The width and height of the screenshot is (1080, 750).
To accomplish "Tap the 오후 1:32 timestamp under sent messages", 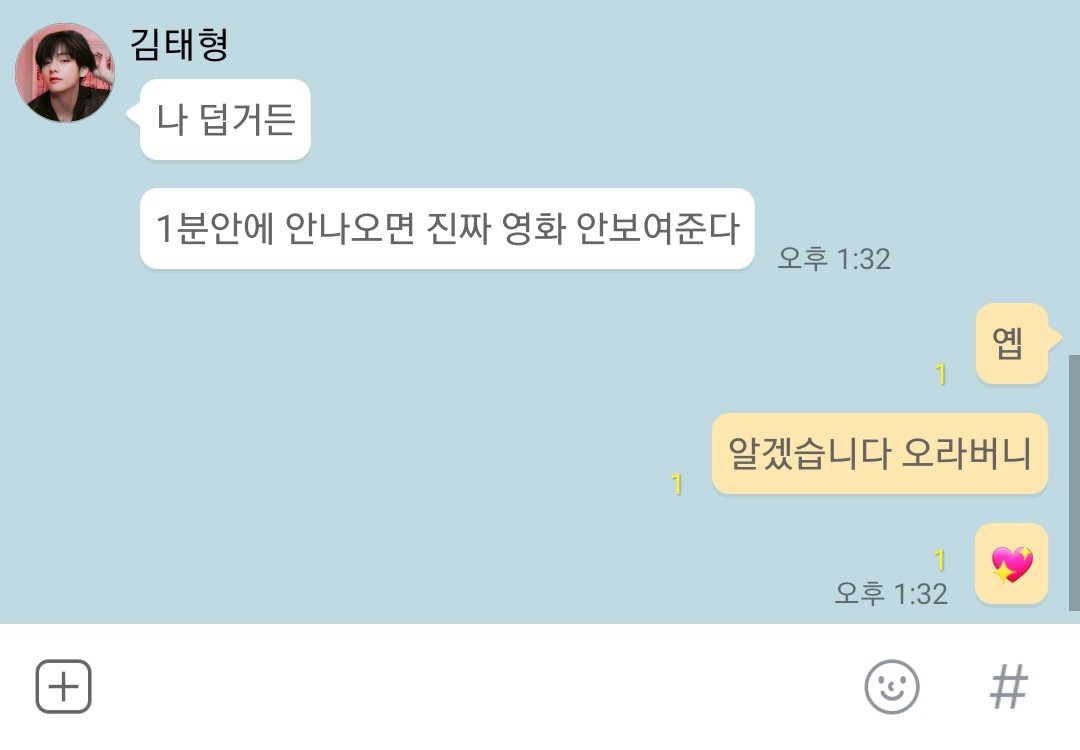I will (891, 594).
